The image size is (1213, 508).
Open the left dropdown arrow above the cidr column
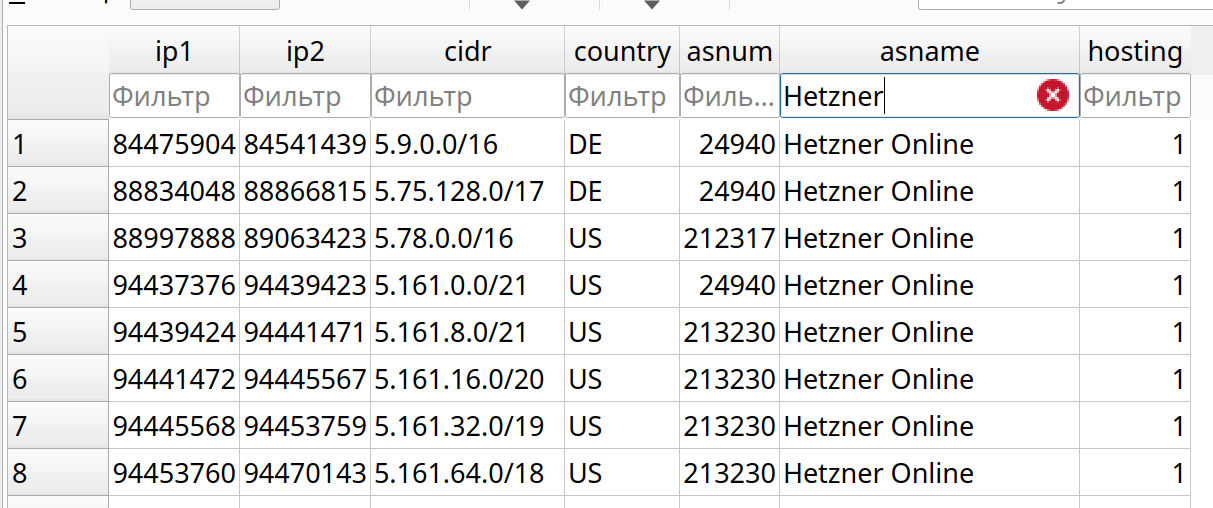coord(521,5)
